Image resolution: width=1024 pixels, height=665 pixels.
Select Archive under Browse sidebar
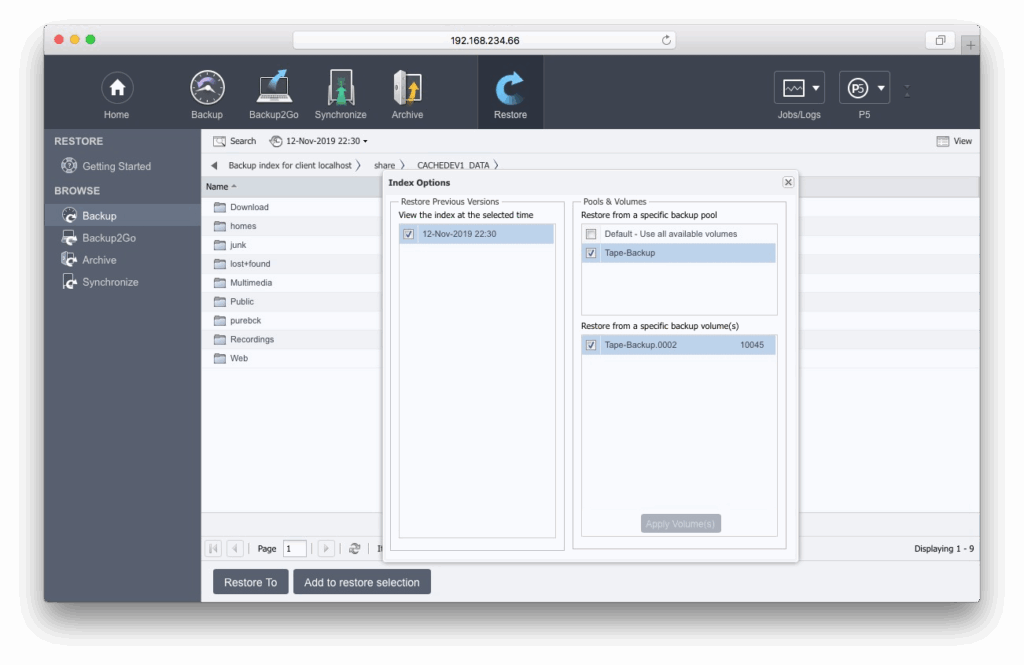pyautogui.click(x=99, y=260)
